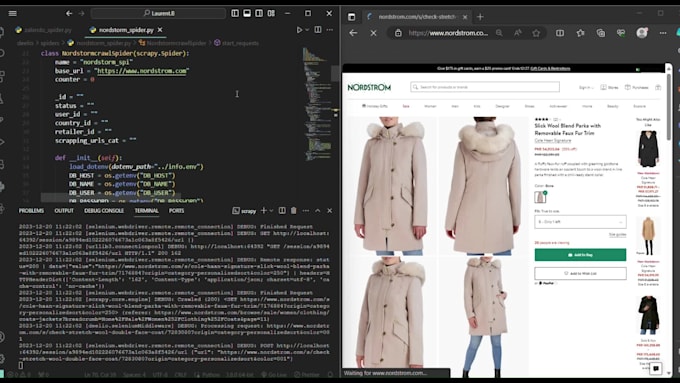This screenshot has width=680, height=383.
Task: Go back in Edge browser
Action: point(353,33)
